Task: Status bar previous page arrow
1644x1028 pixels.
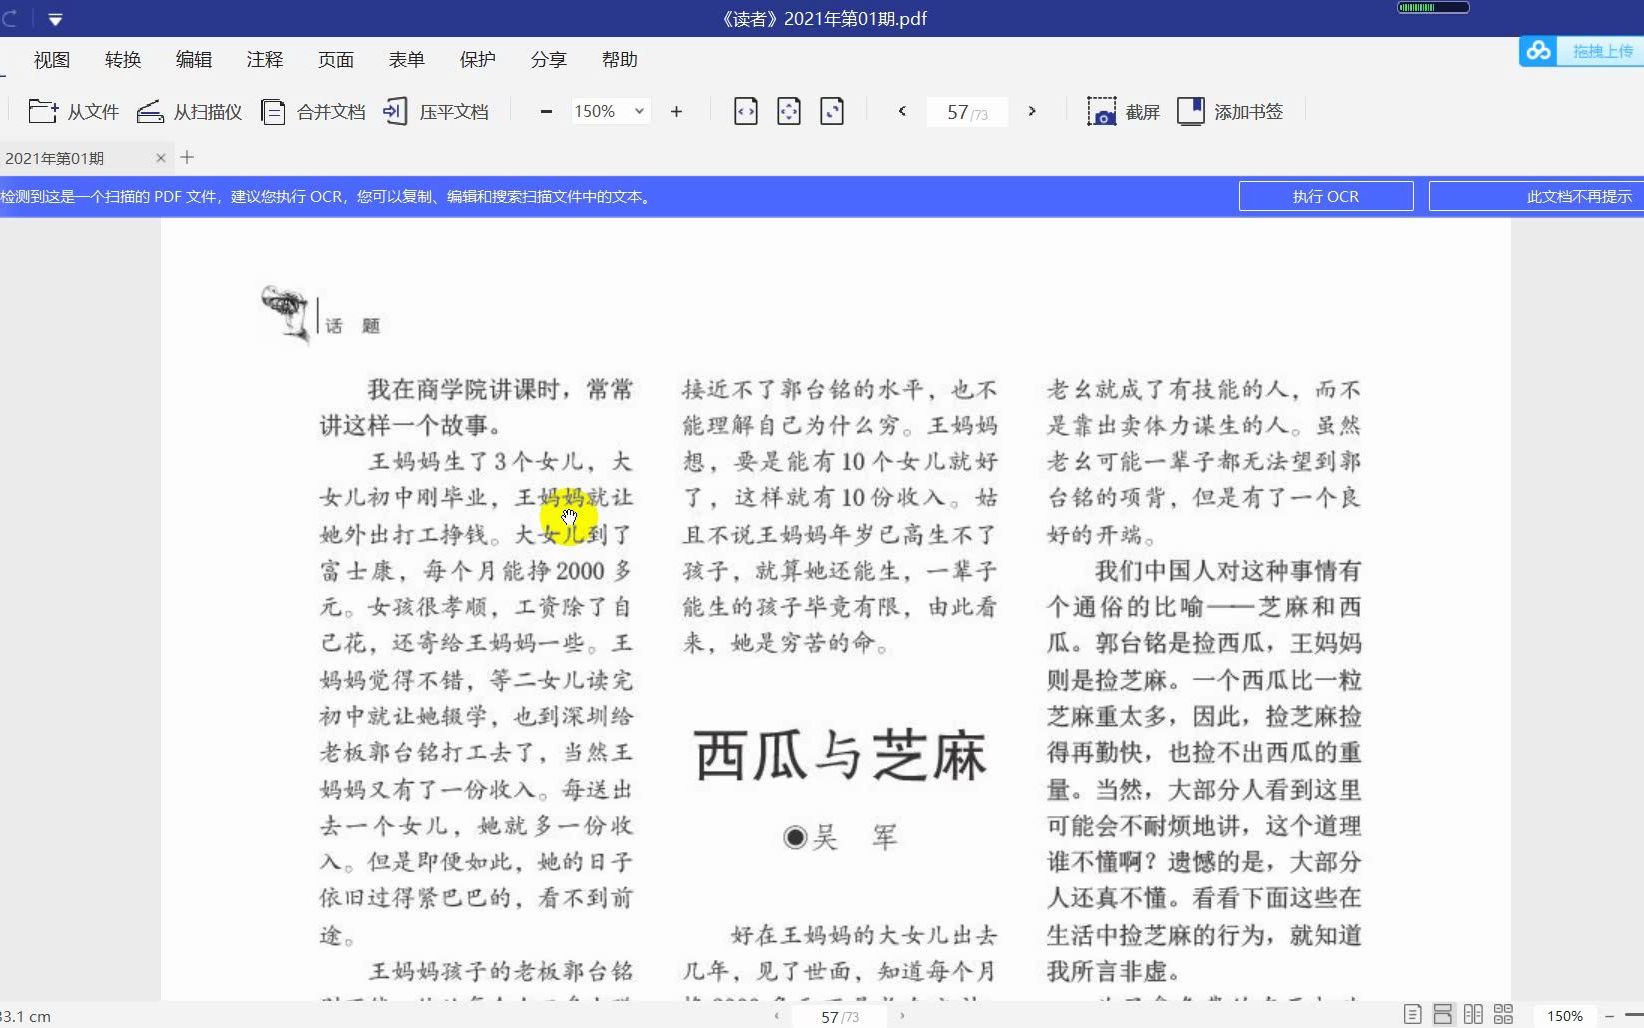Action: click(777, 1016)
